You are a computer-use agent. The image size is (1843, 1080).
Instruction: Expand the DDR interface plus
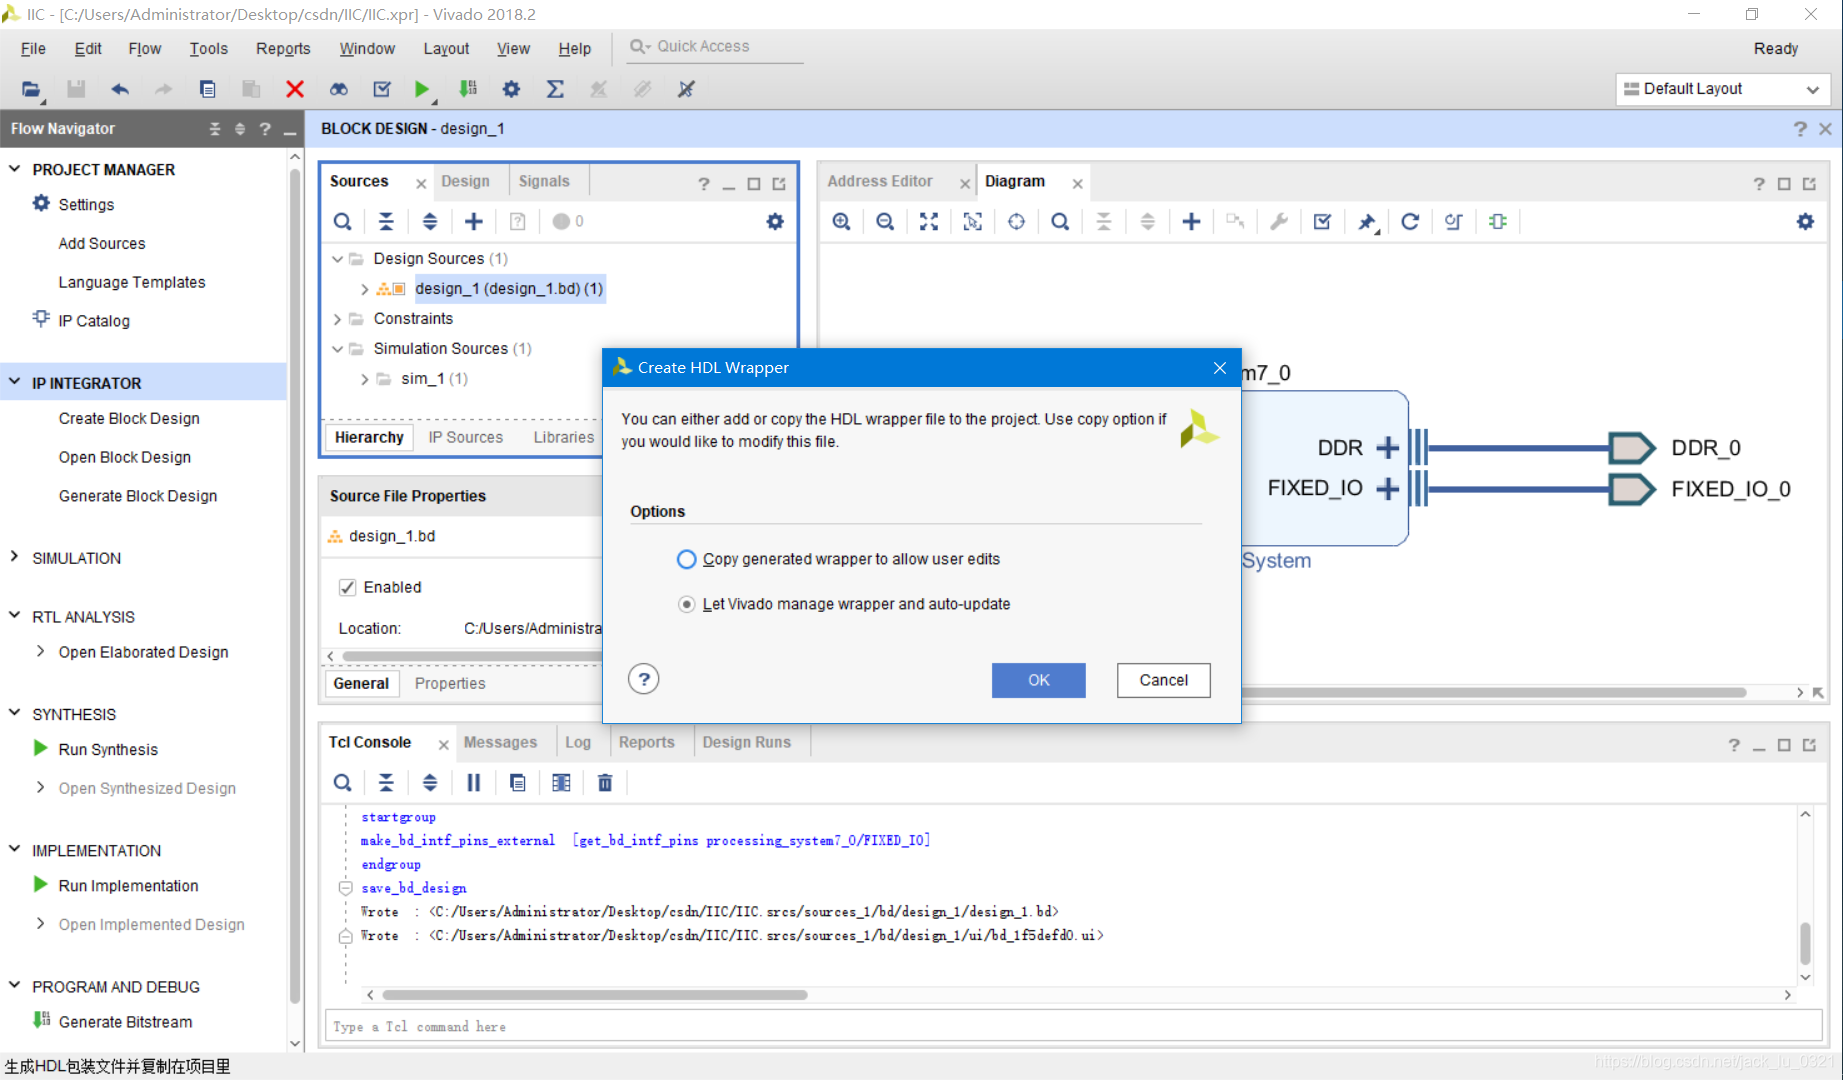1387,448
